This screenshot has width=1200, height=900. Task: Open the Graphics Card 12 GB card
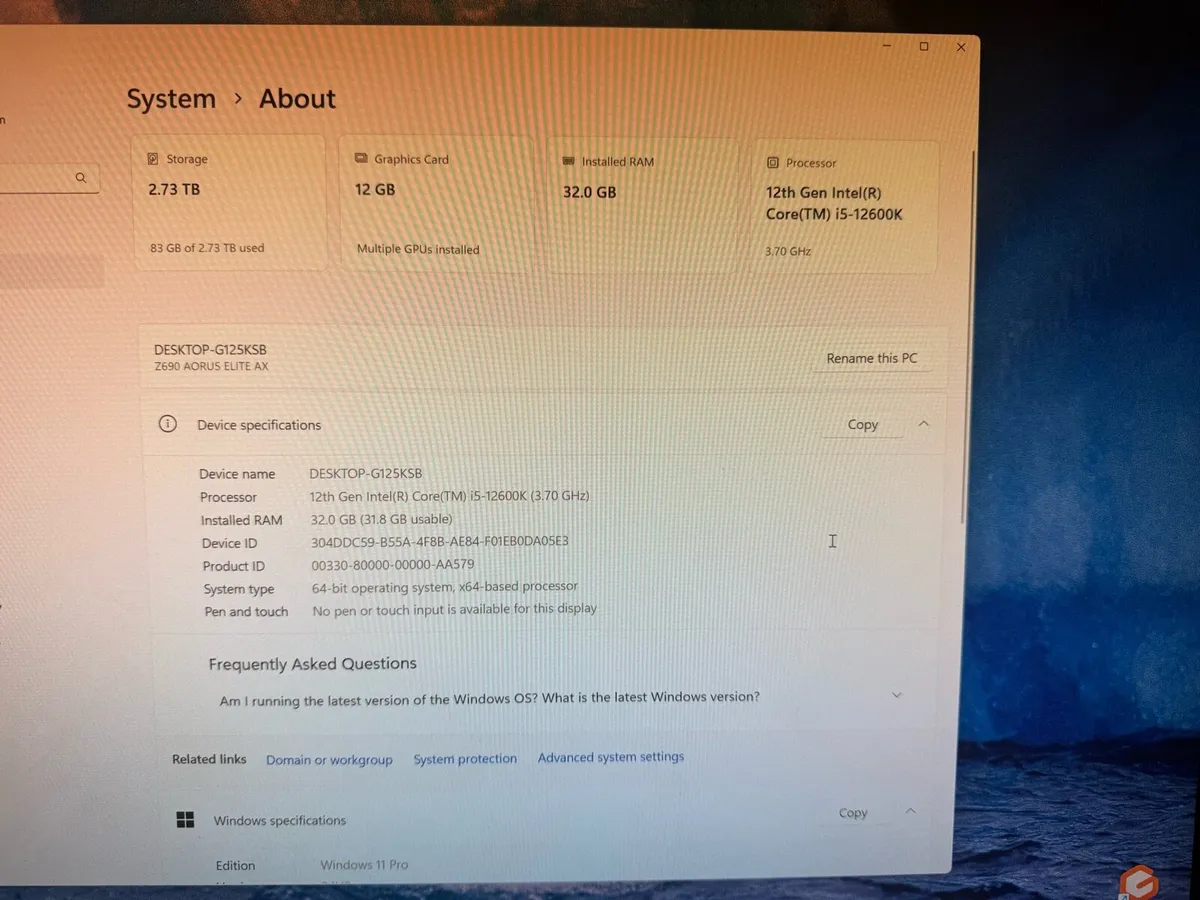coord(436,204)
